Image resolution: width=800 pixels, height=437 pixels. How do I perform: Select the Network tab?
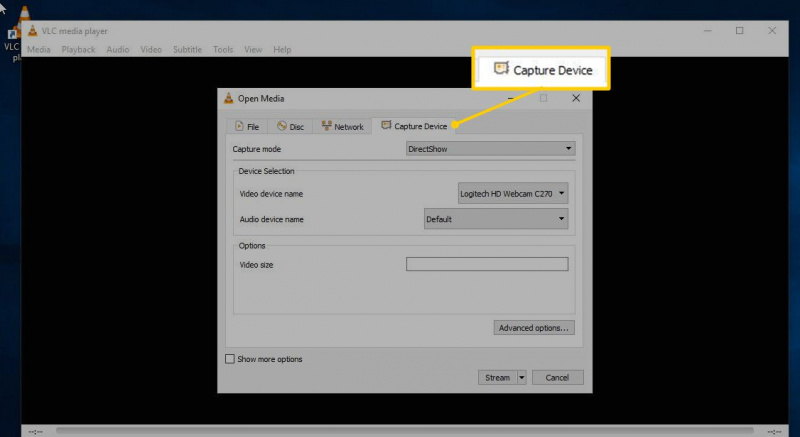pyautogui.click(x=342, y=126)
